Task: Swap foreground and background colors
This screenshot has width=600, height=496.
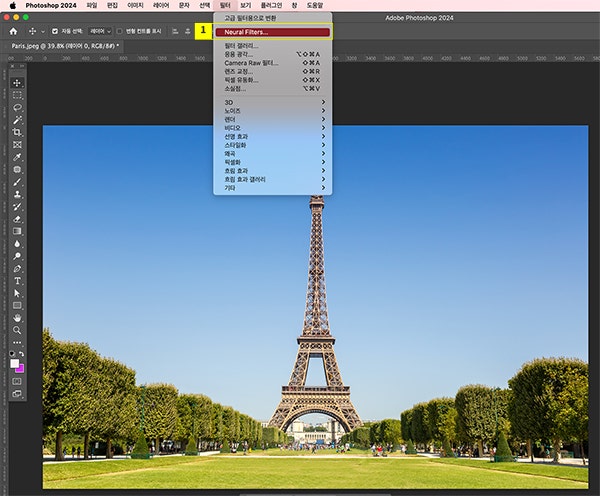Action: (x=21, y=354)
